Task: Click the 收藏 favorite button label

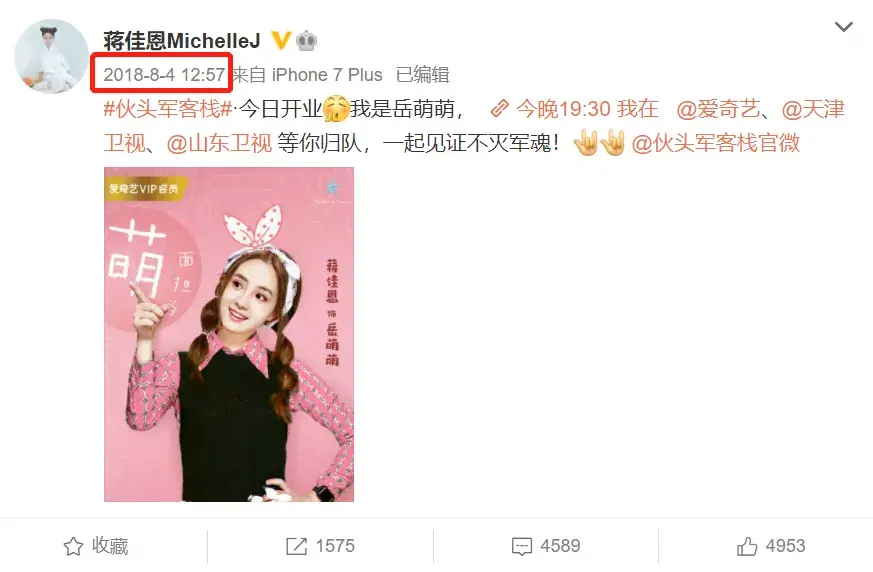Action: (110, 546)
